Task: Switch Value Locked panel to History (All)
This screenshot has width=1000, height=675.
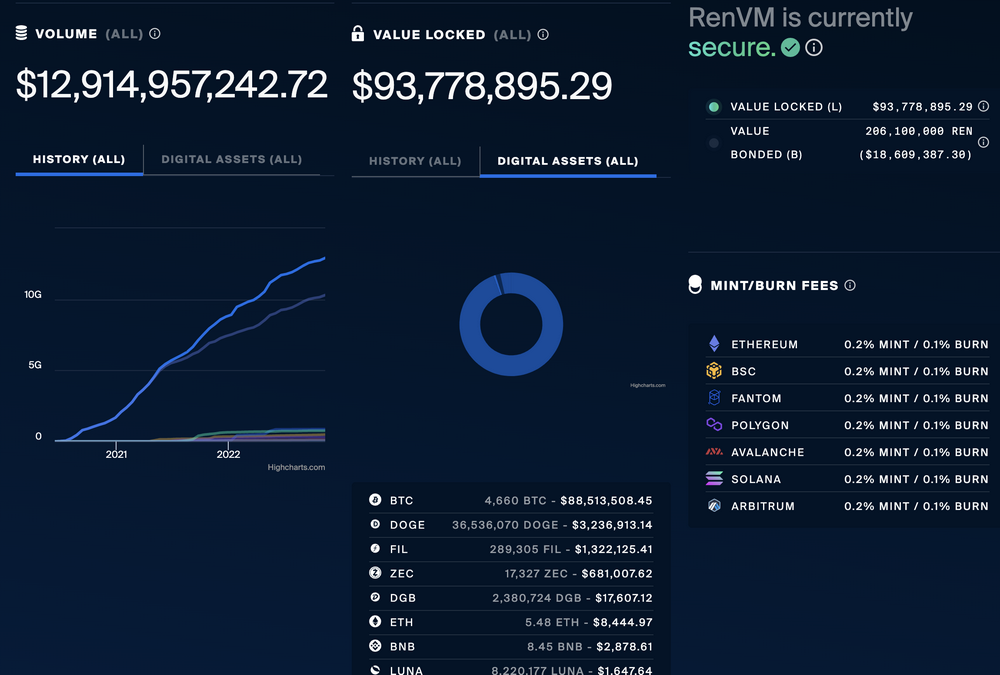Action: [x=415, y=161]
